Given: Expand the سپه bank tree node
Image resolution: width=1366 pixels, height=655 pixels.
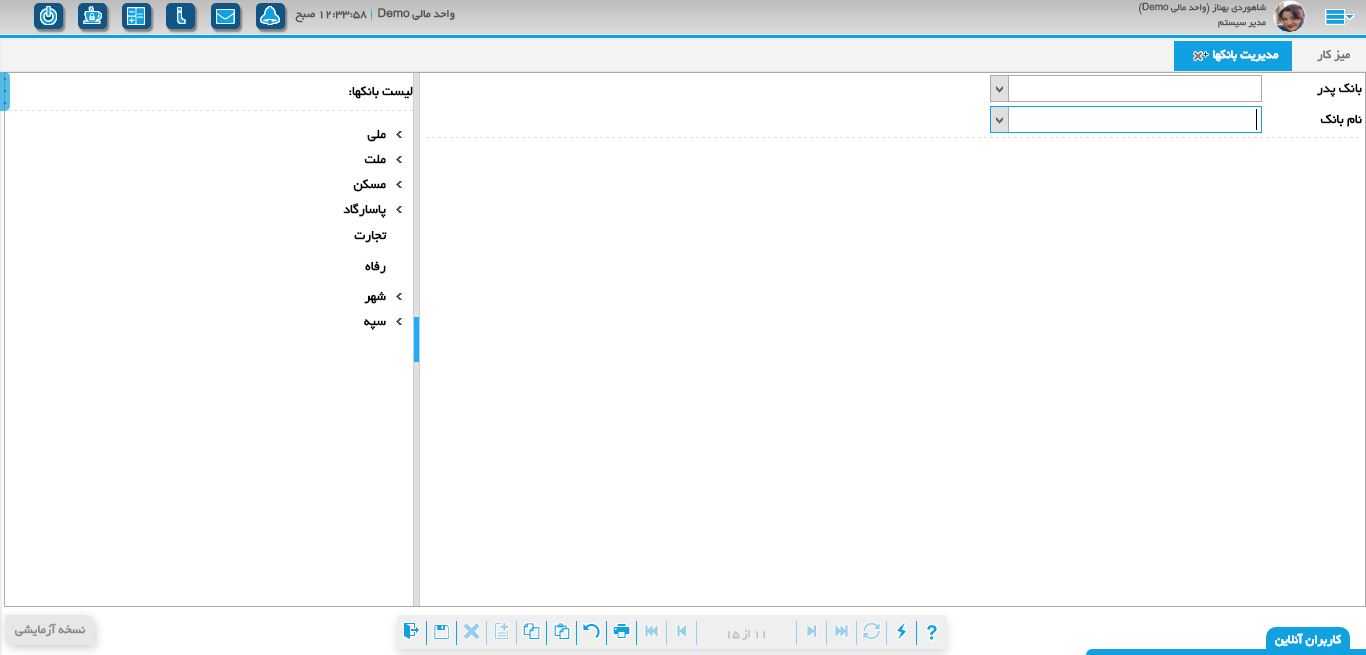Looking at the screenshot, I should pos(399,321).
